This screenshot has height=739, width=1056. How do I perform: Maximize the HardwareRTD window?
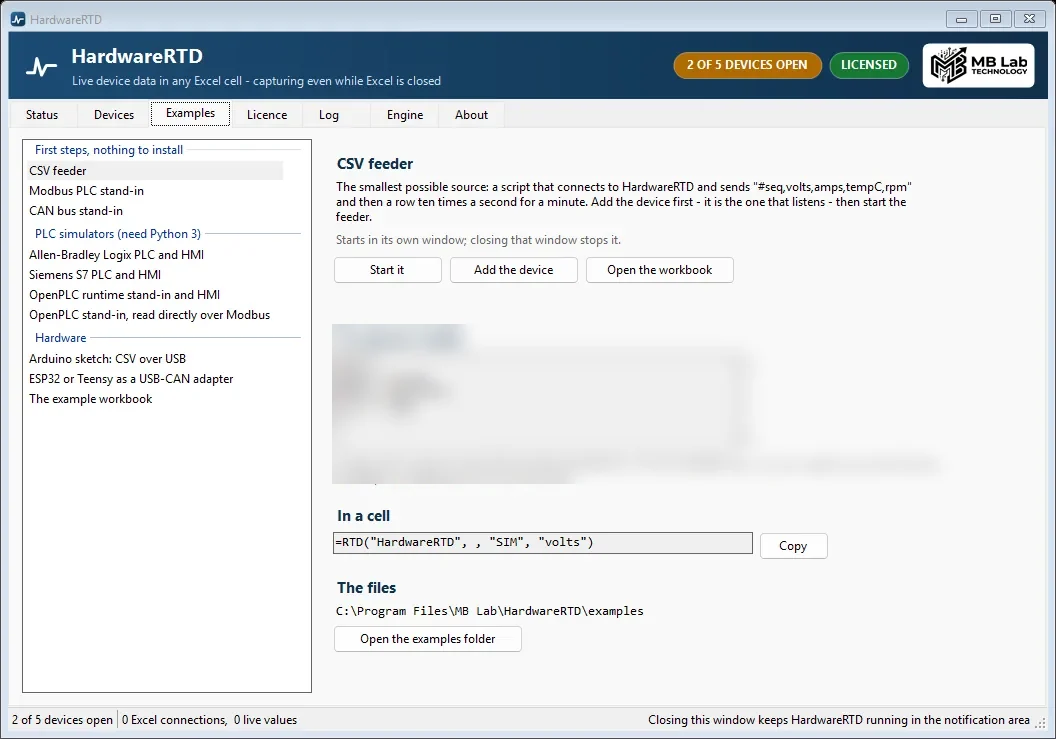pyautogui.click(x=995, y=19)
